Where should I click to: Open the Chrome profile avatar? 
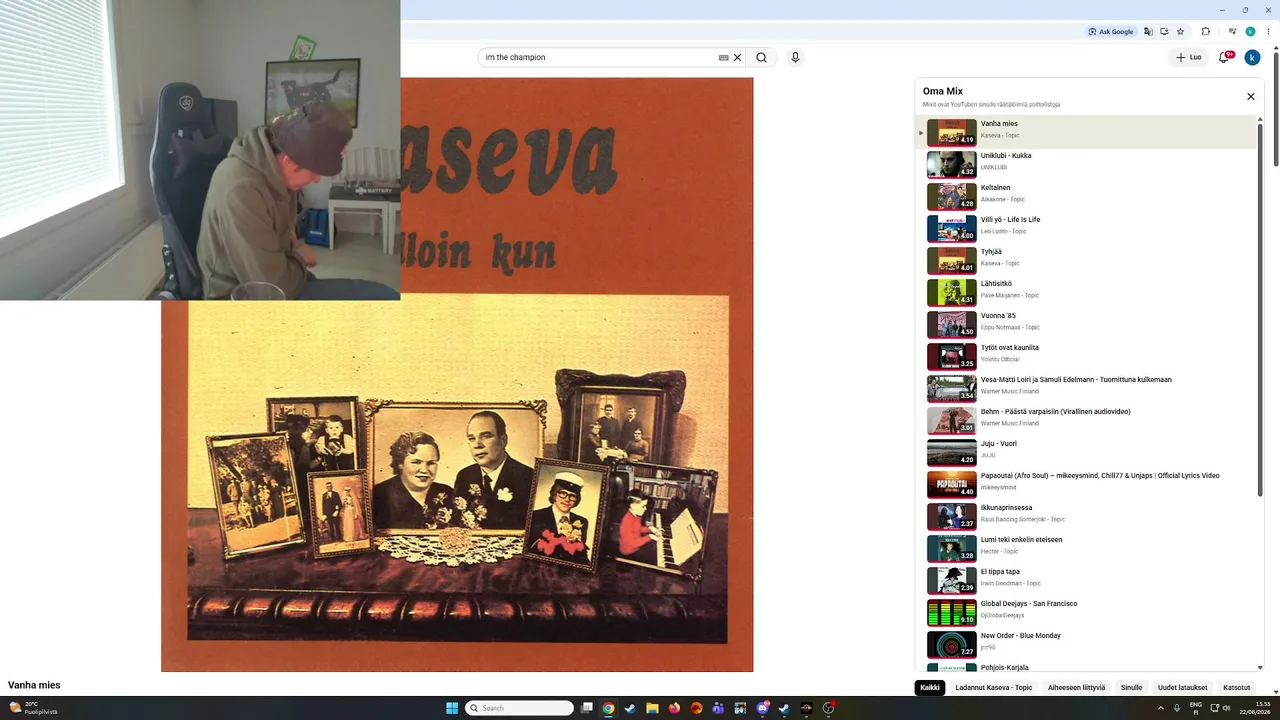click(1250, 31)
